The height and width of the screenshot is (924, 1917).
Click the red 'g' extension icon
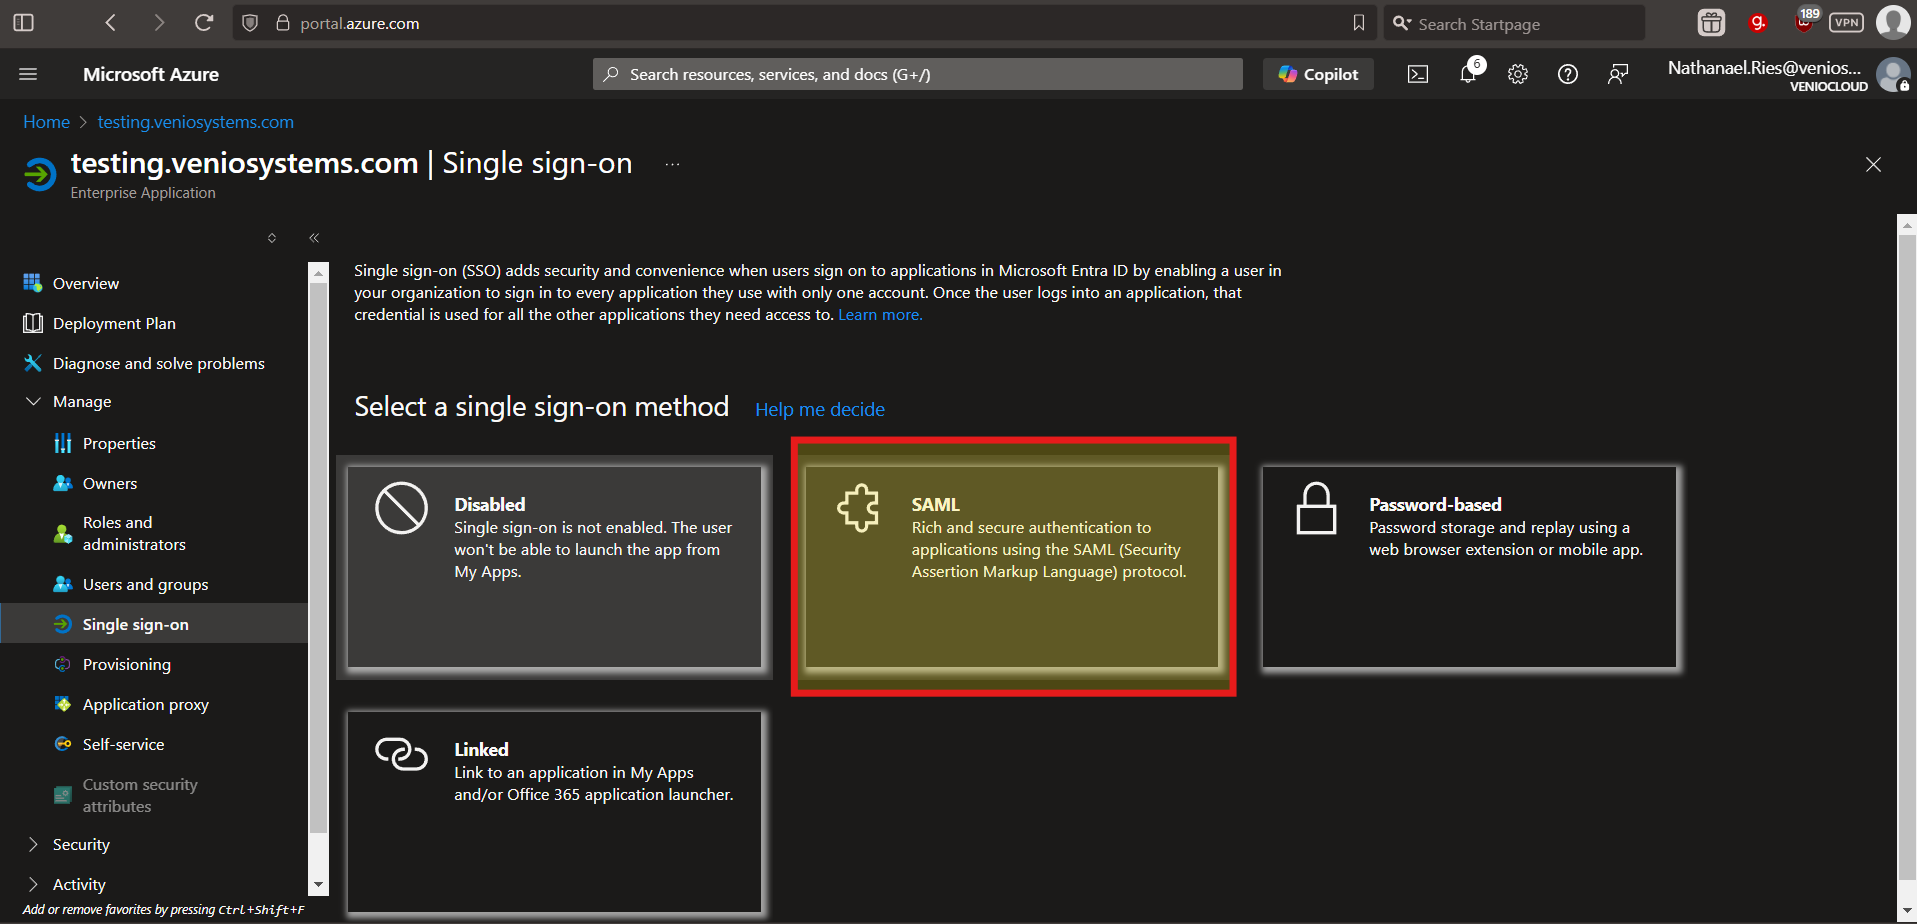pos(1757,23)
